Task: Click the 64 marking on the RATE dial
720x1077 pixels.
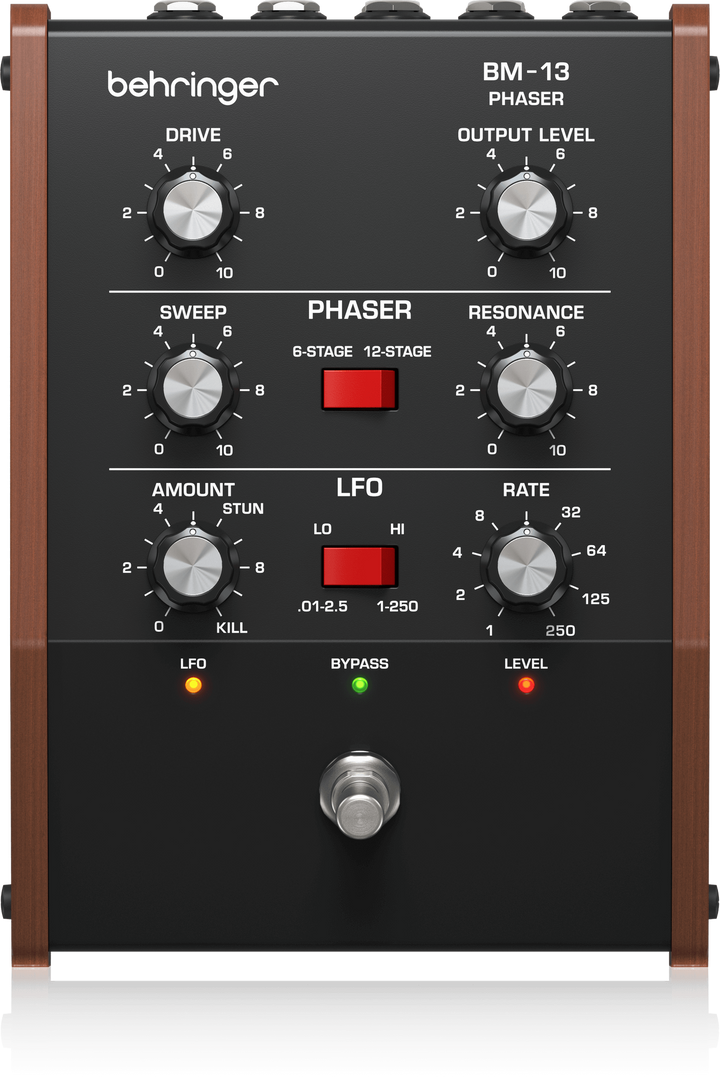Action: (596, 551)
